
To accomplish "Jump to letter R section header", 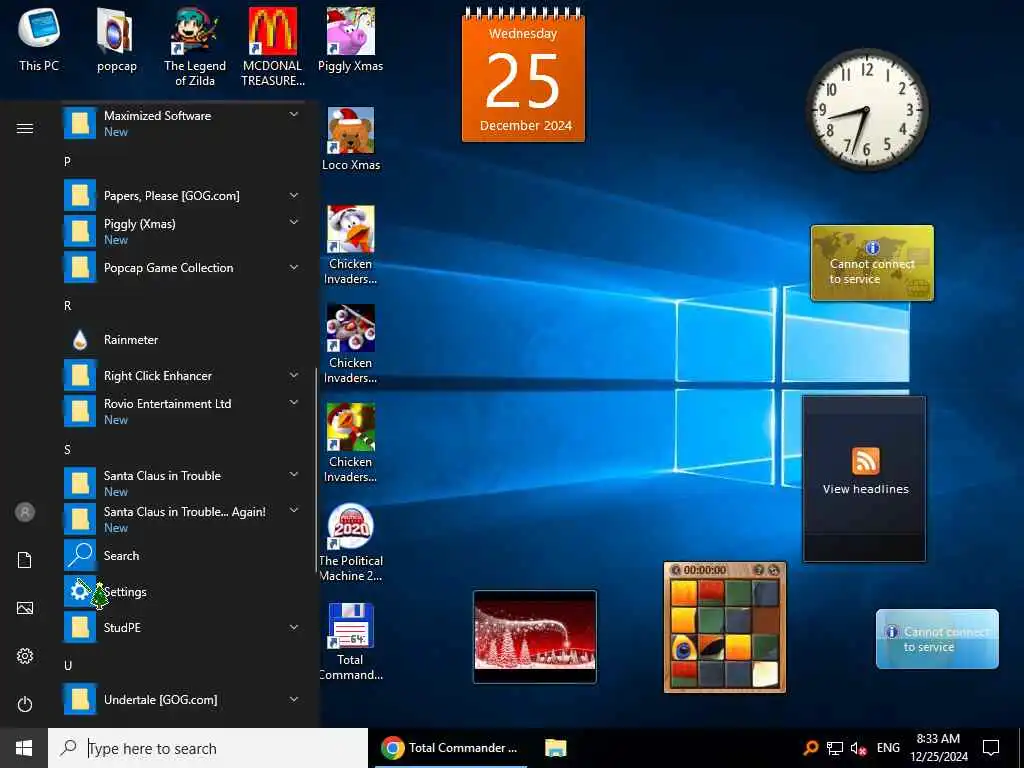I will tap(67, 306).
